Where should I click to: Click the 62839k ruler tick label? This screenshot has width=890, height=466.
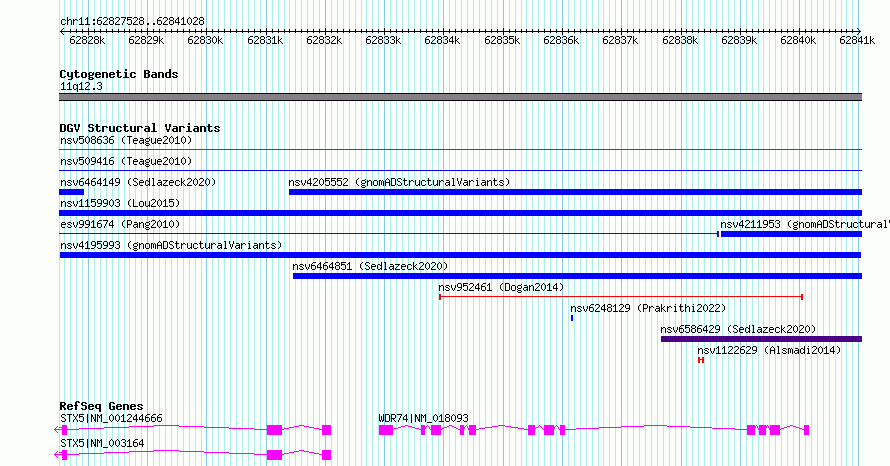739,40
